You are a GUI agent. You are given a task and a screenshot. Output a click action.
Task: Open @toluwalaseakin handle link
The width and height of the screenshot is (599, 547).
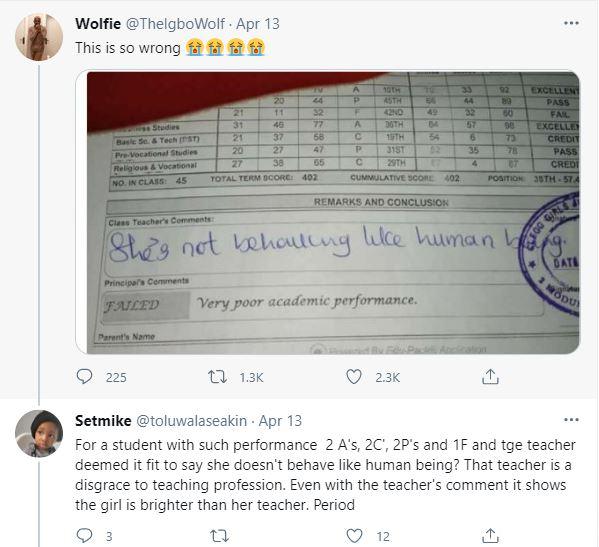[191, 421]
